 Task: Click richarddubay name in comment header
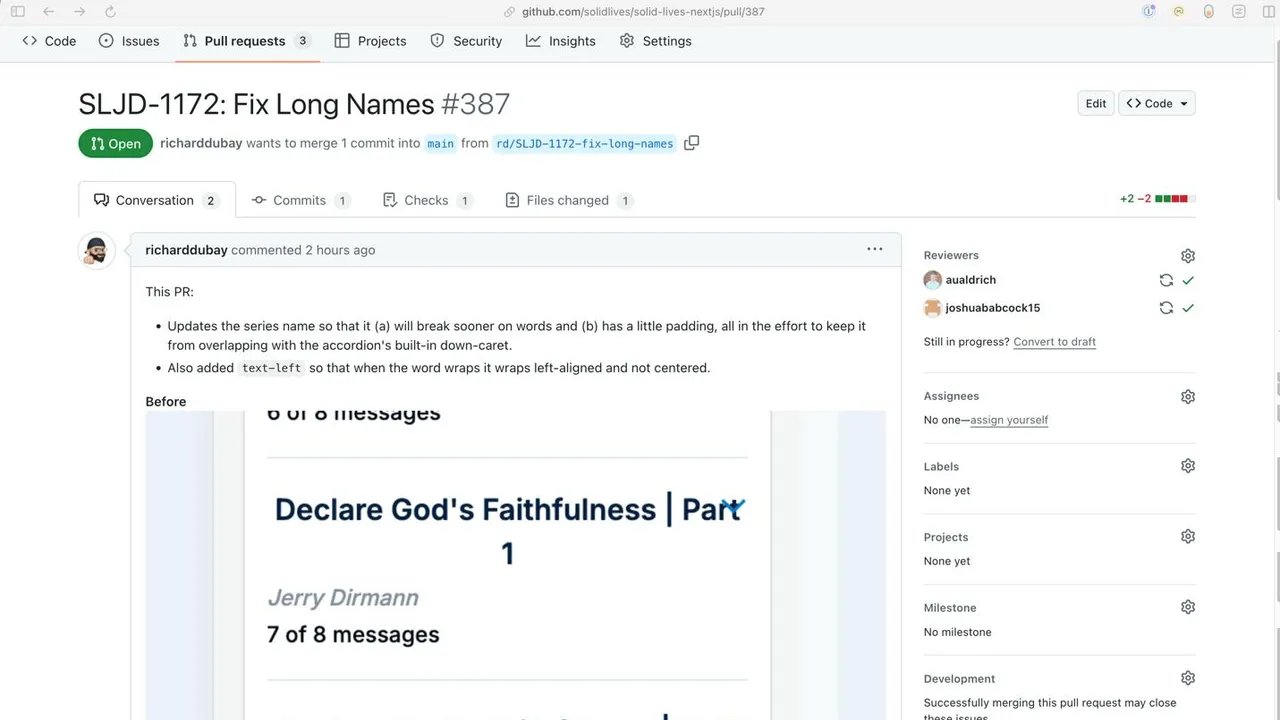pos(186,250)
